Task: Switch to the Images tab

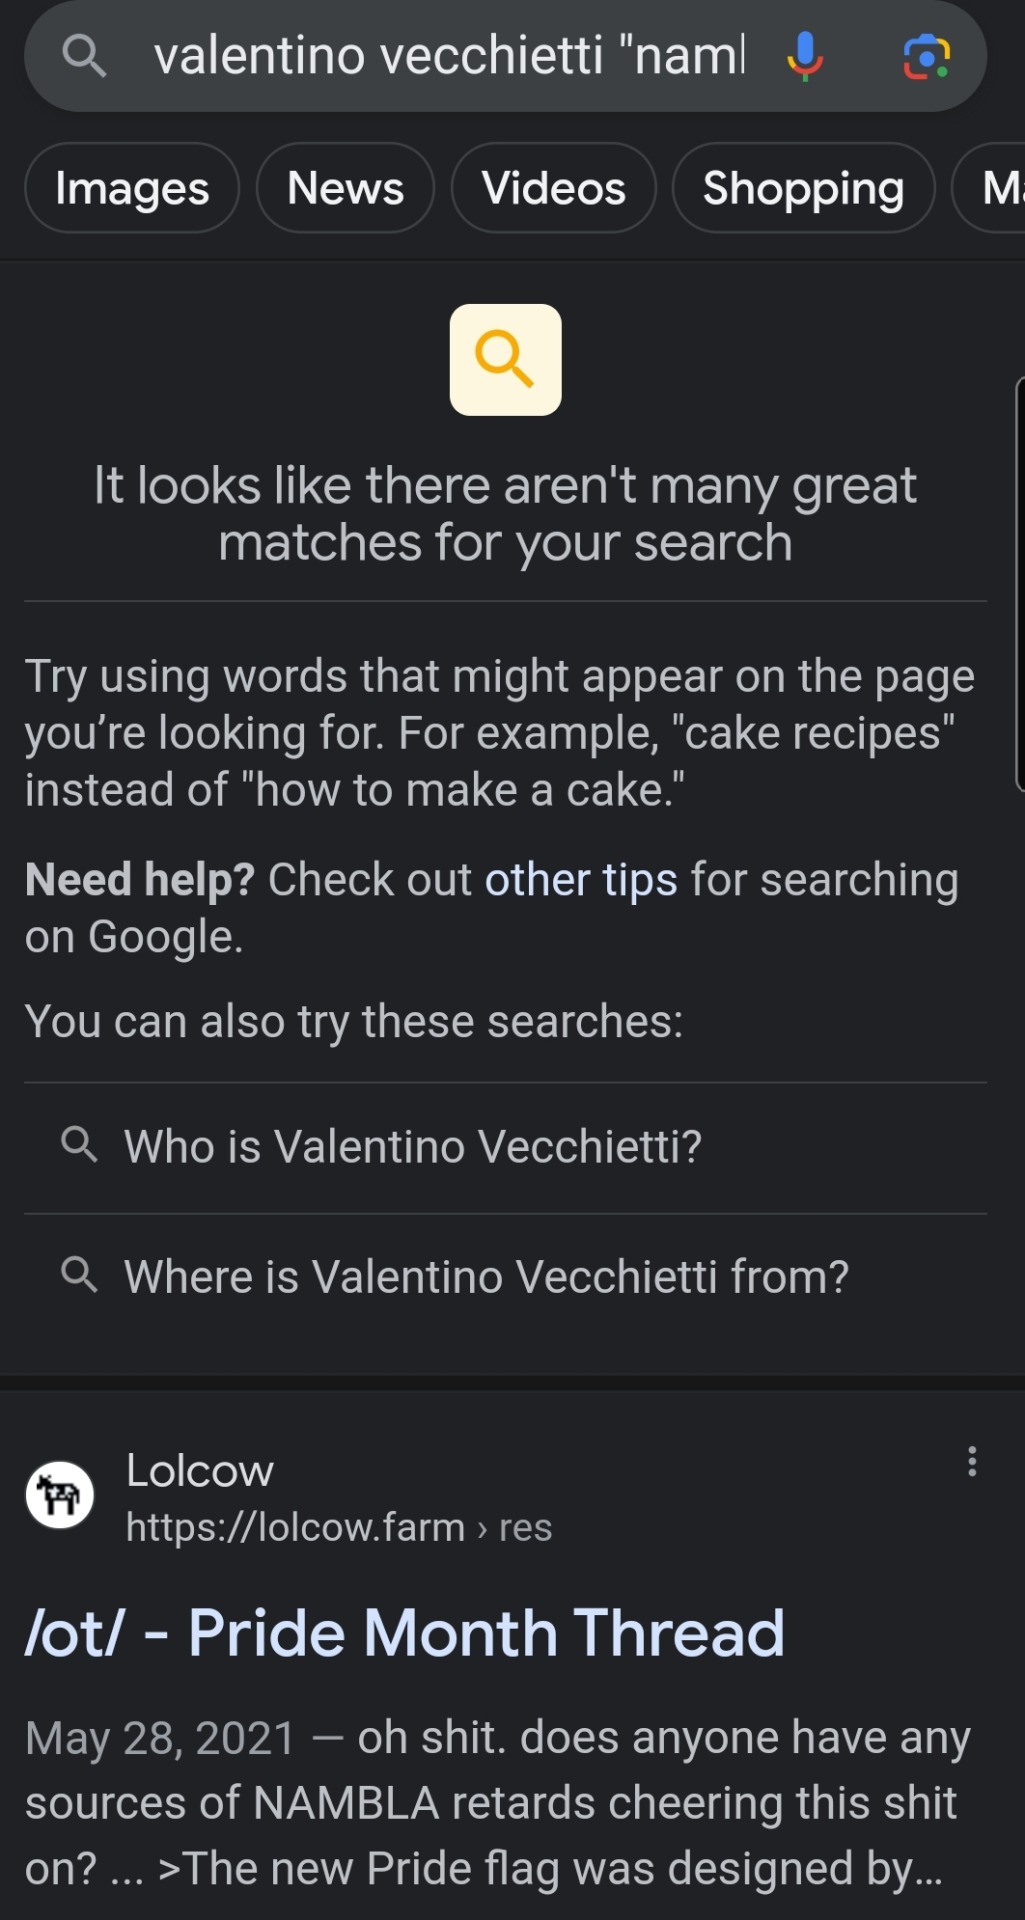Action: tap(132, 188)
